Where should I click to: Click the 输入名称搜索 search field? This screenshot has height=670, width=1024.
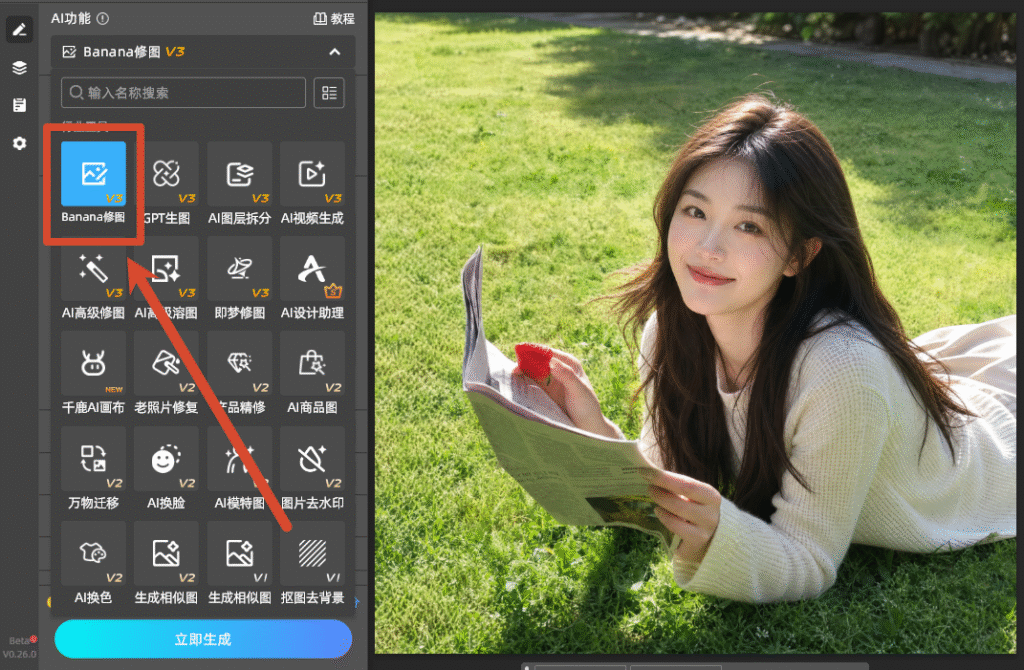184,93
